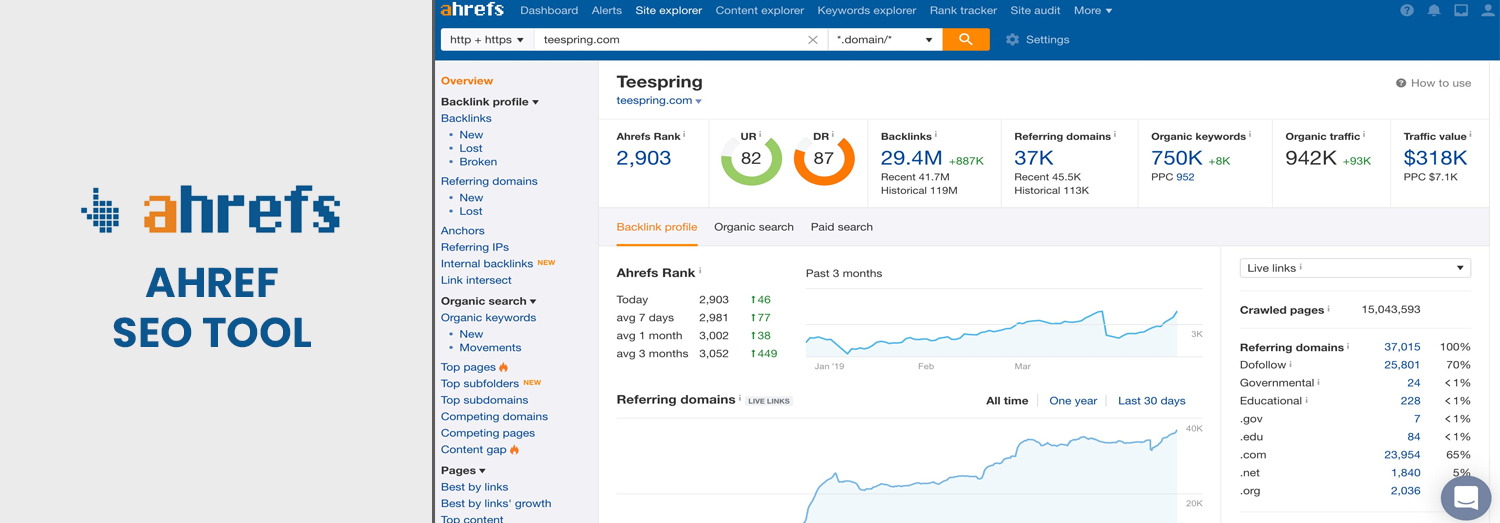The image size is (1500, 523).
Task: Open the More menu dropdown
Action: [1093, 10]
